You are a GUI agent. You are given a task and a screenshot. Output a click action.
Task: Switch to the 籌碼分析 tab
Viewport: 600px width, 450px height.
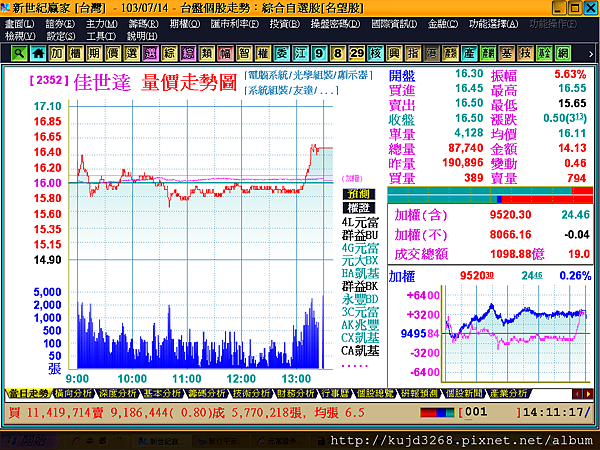[207, 393]
